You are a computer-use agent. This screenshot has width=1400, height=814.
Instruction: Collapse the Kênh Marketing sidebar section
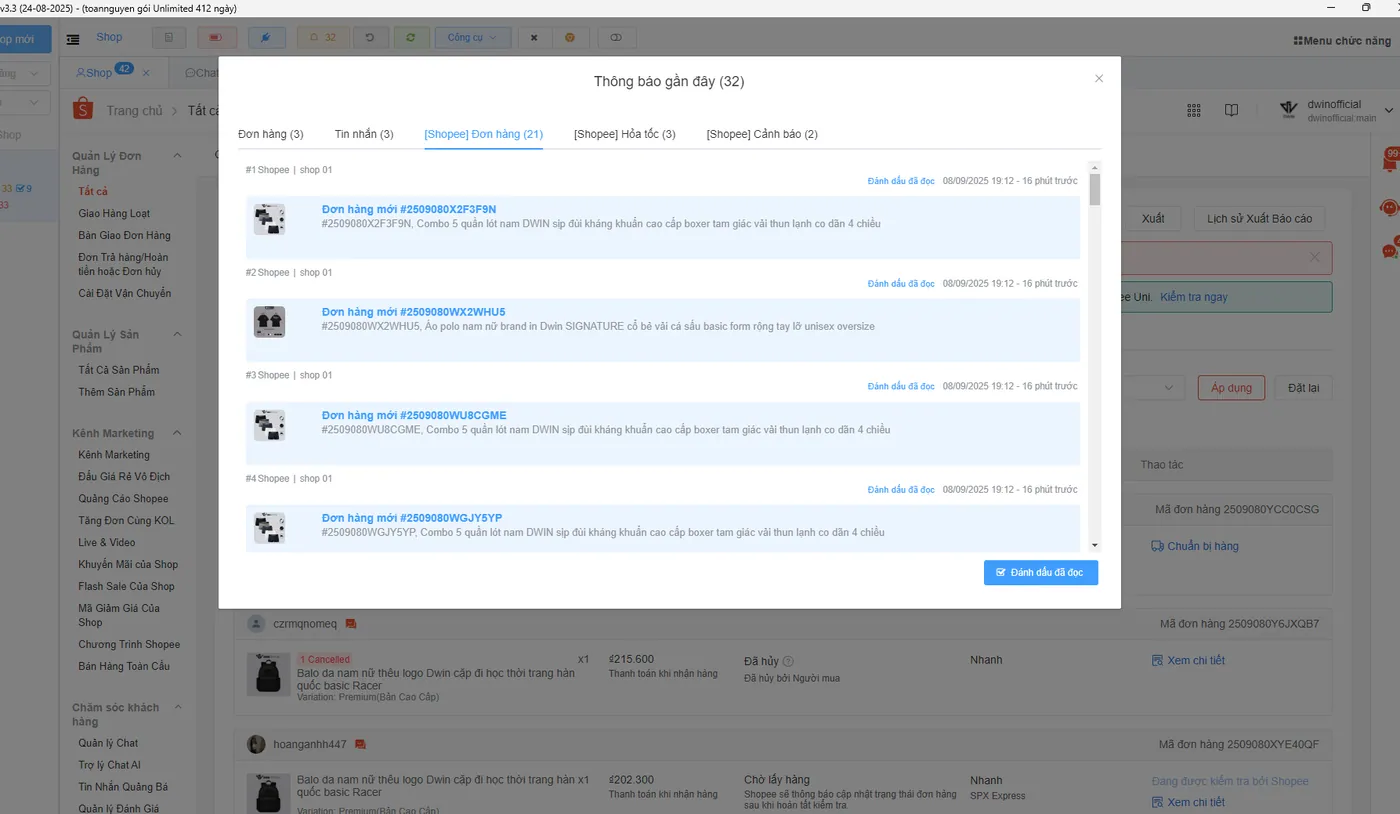click(178, 433)
